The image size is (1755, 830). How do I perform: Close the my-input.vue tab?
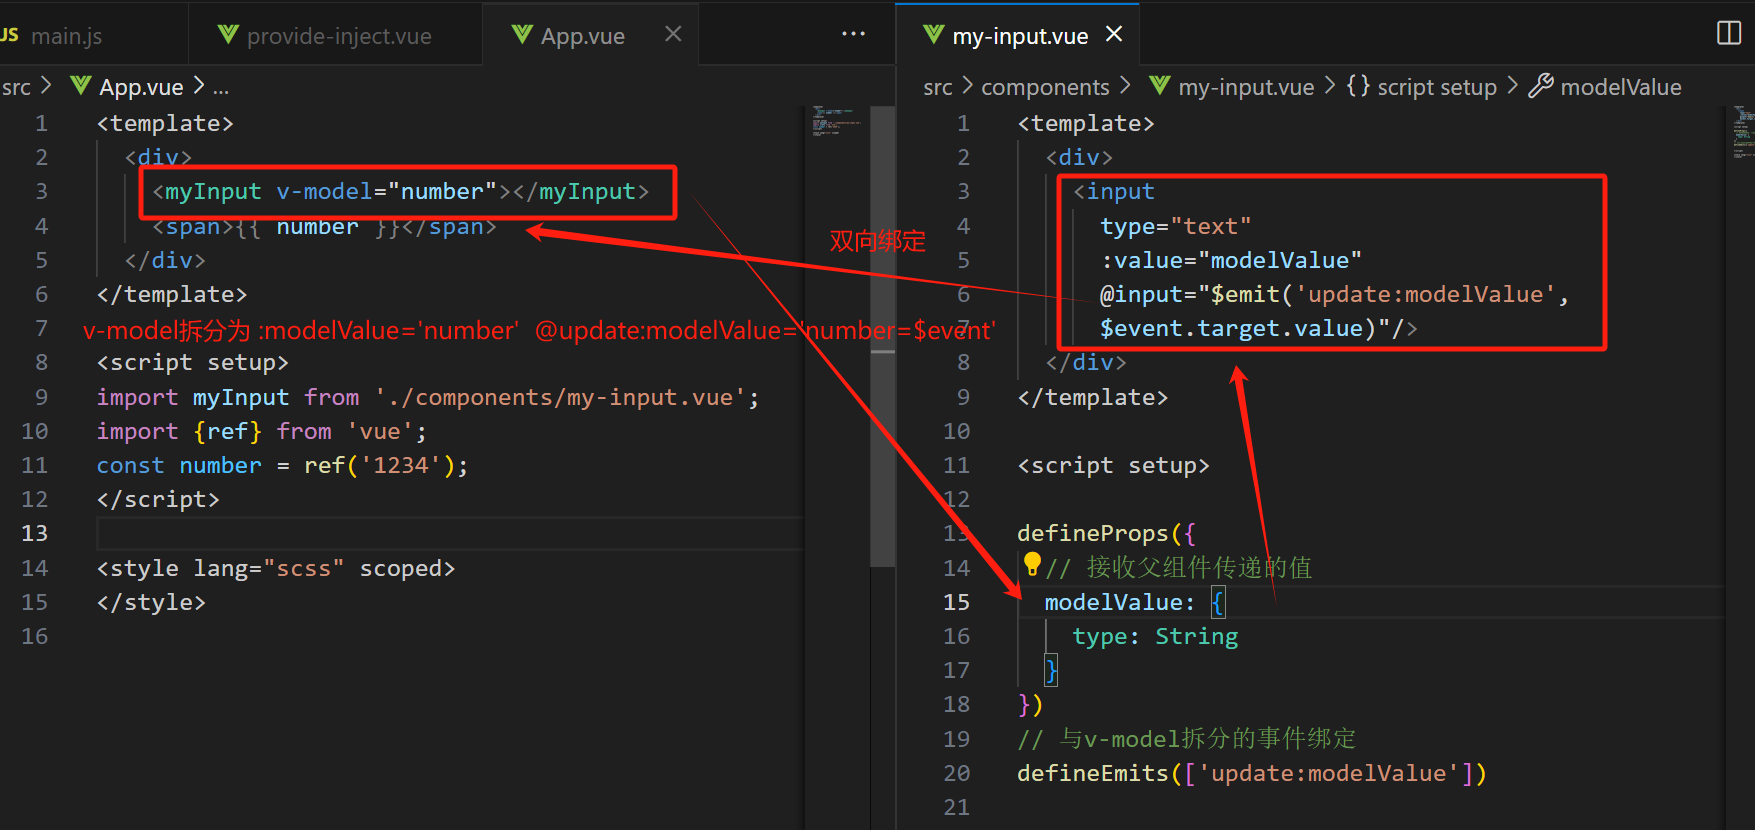tap(1114, 34)
